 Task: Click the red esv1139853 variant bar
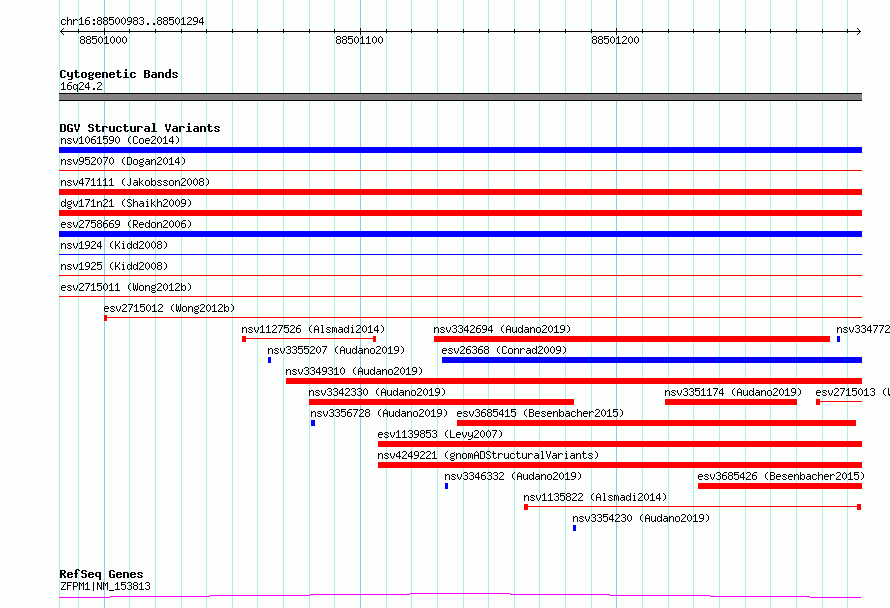620,444
